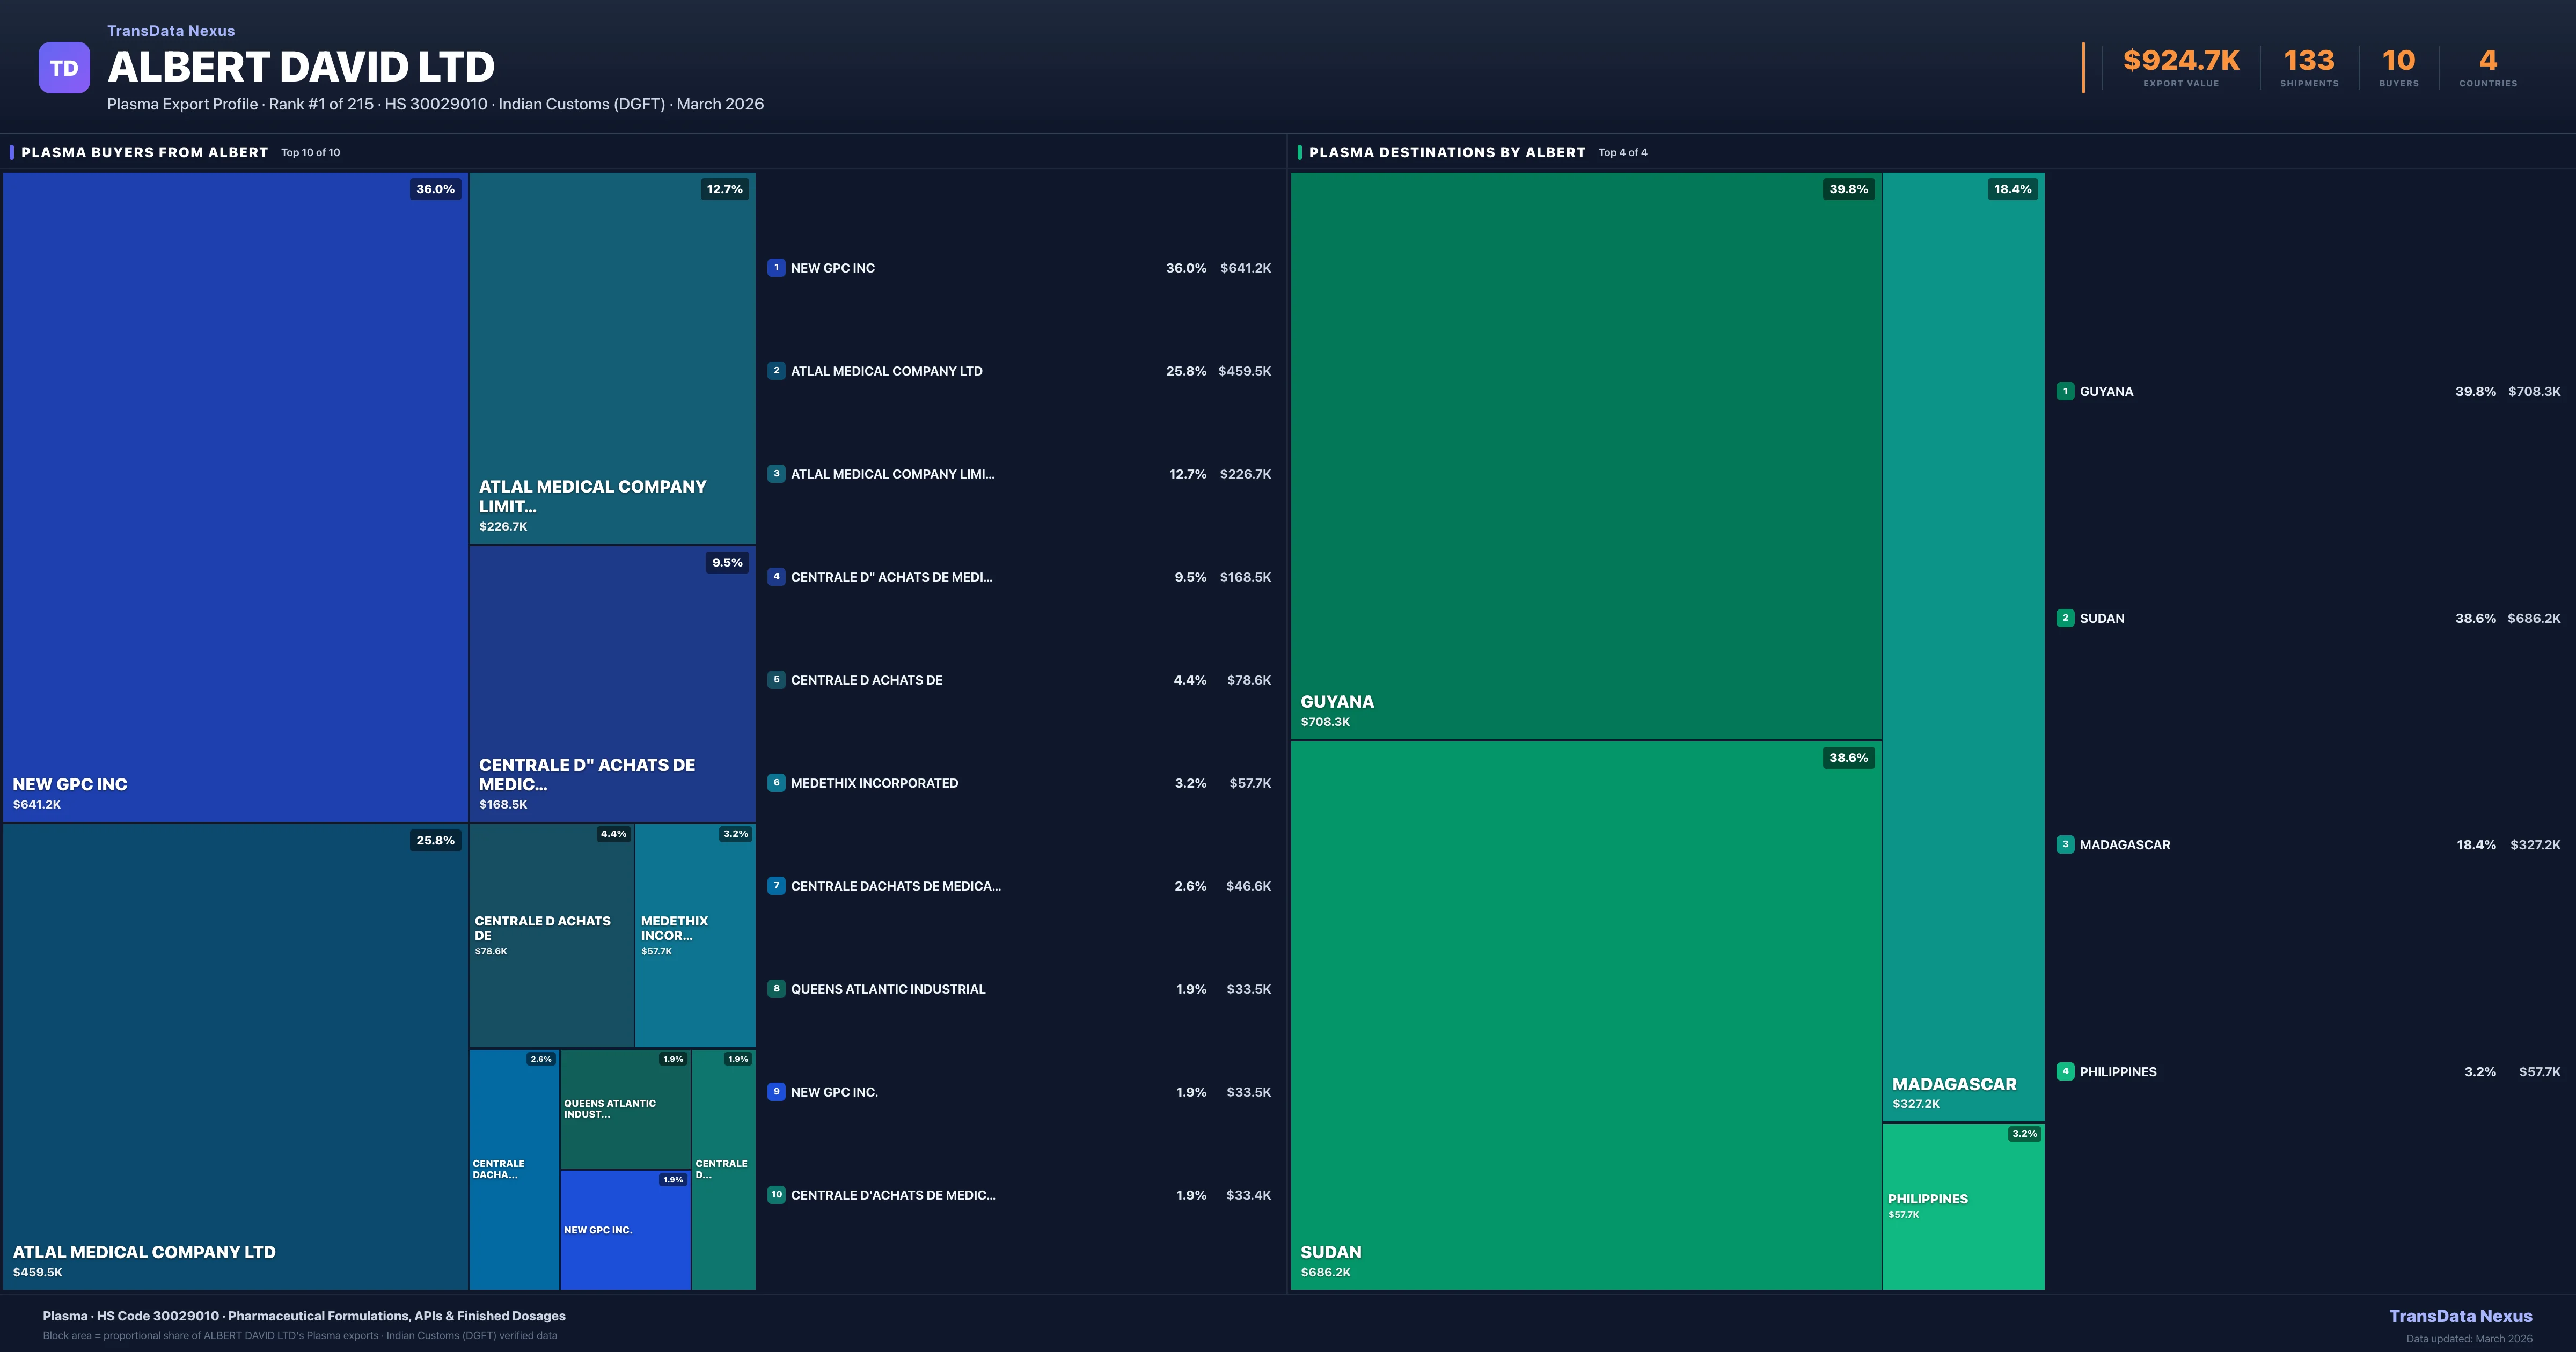2576x1352 pixels.
Task: Toggle the 39.8% badge on GUYANA block
Action: click(x=1849, y=188)
